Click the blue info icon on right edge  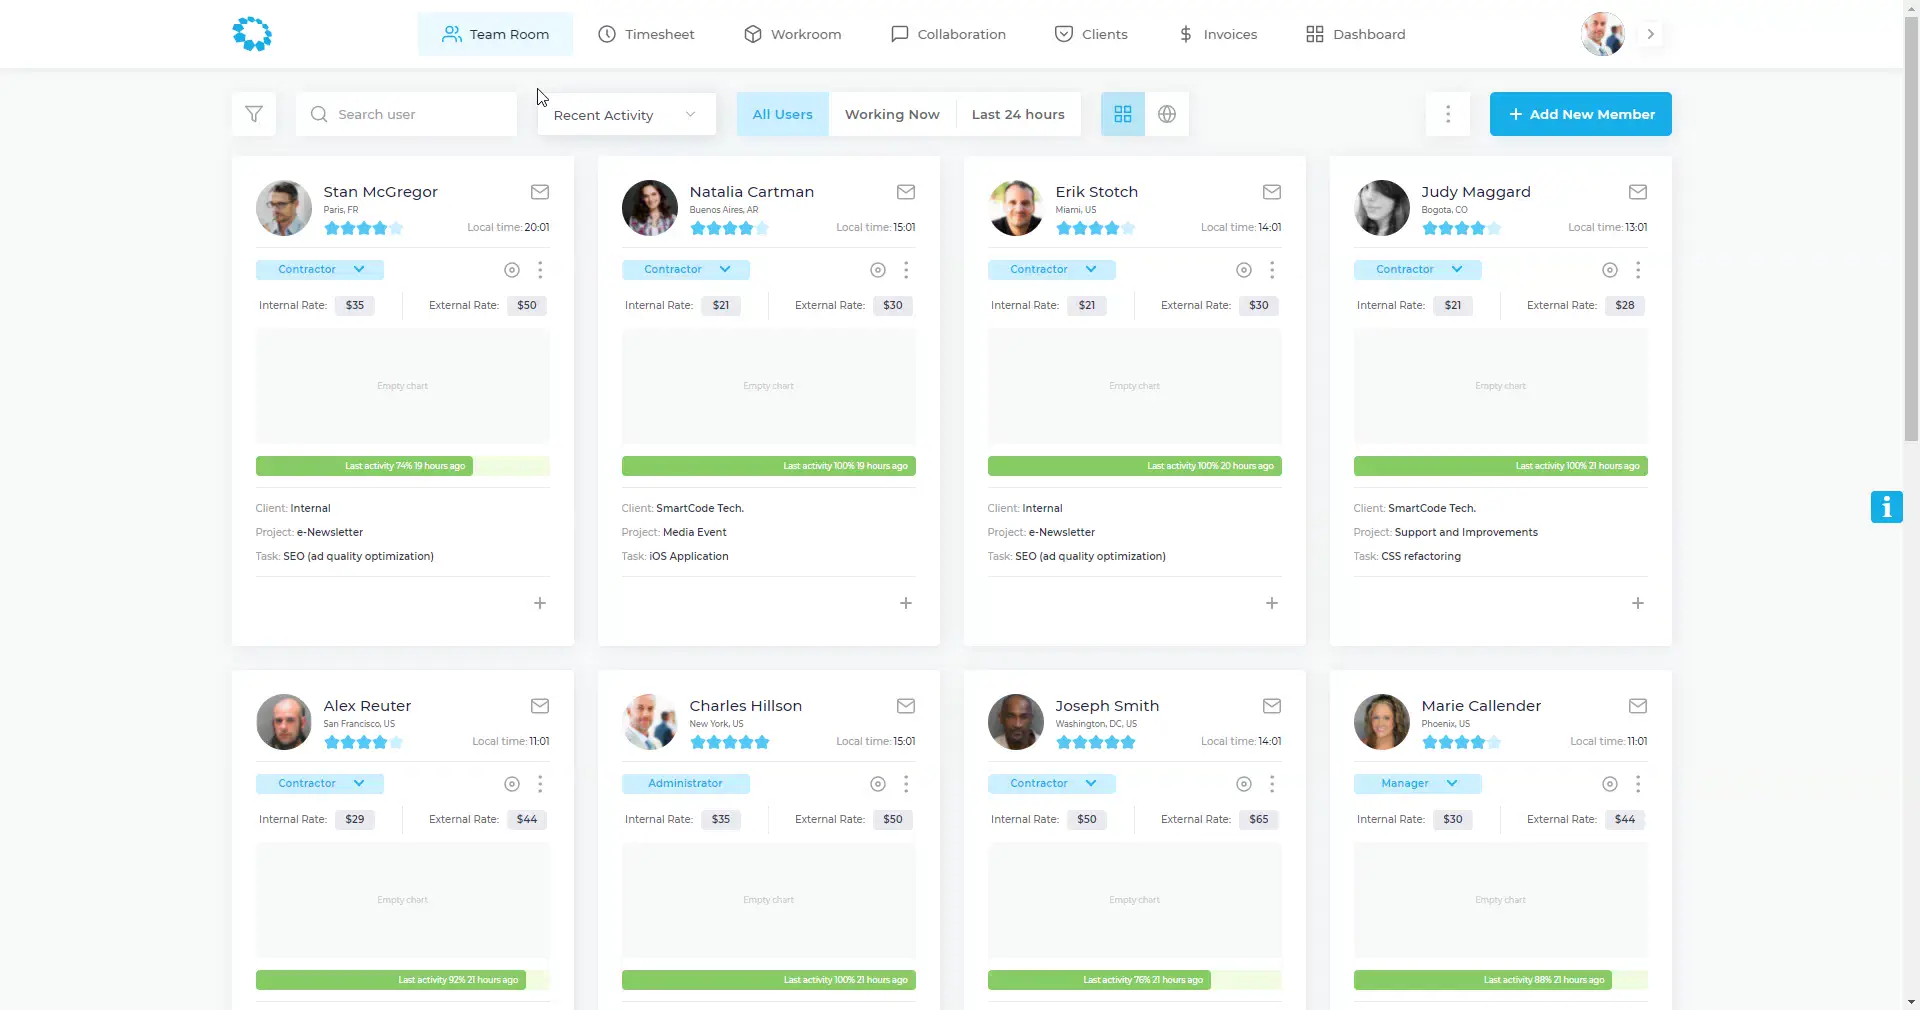click(1886, 507)
